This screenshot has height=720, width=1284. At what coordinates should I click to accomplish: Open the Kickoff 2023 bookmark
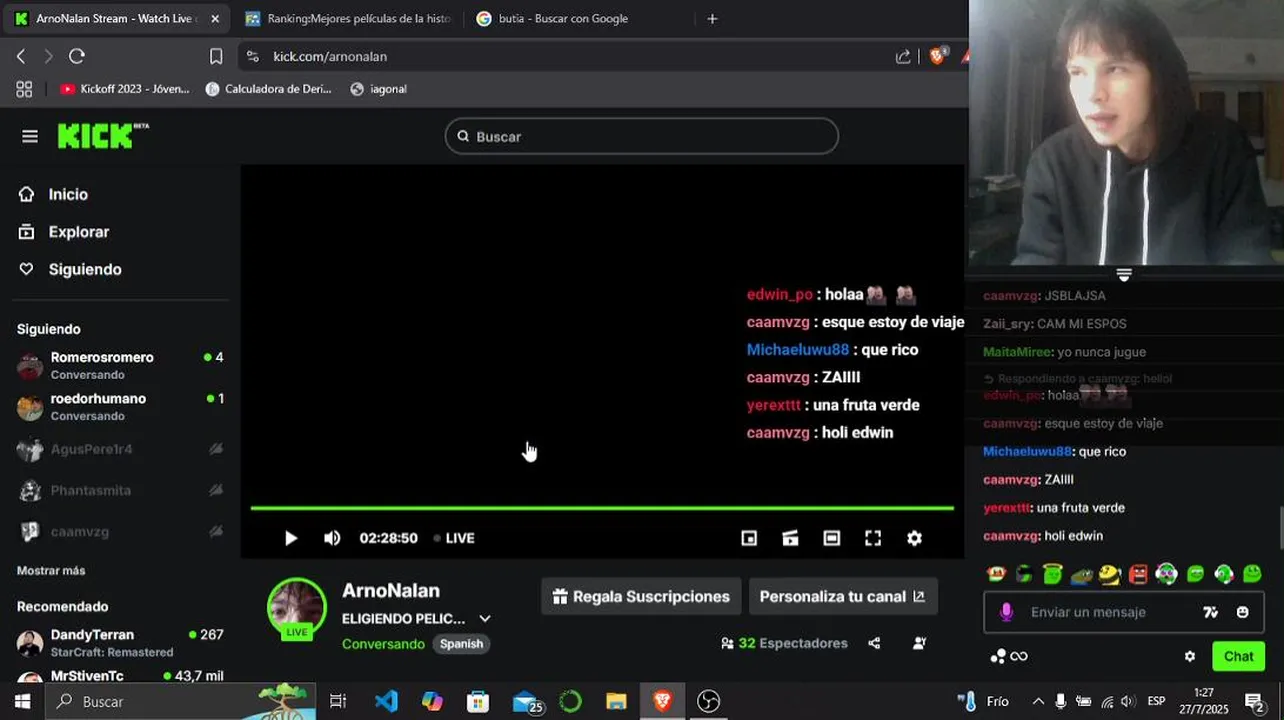point(124,88)
